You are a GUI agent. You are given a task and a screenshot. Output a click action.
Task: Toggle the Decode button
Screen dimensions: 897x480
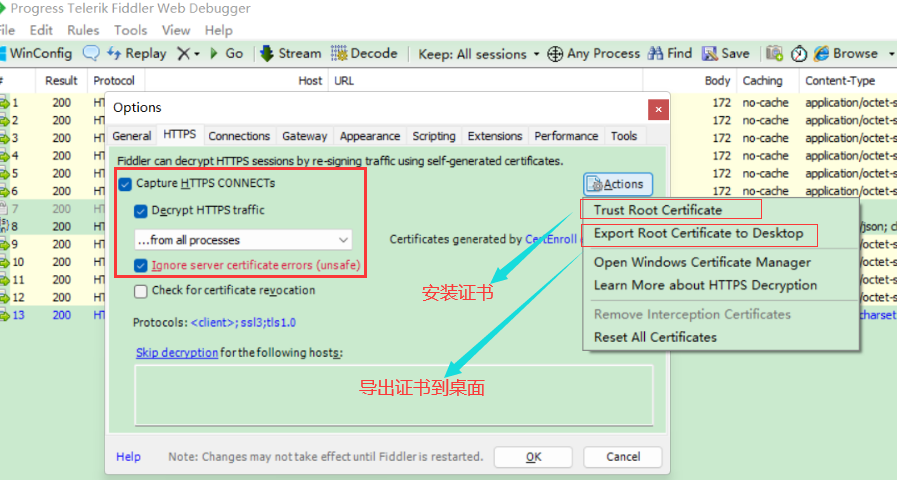click(x=364, y=53)
